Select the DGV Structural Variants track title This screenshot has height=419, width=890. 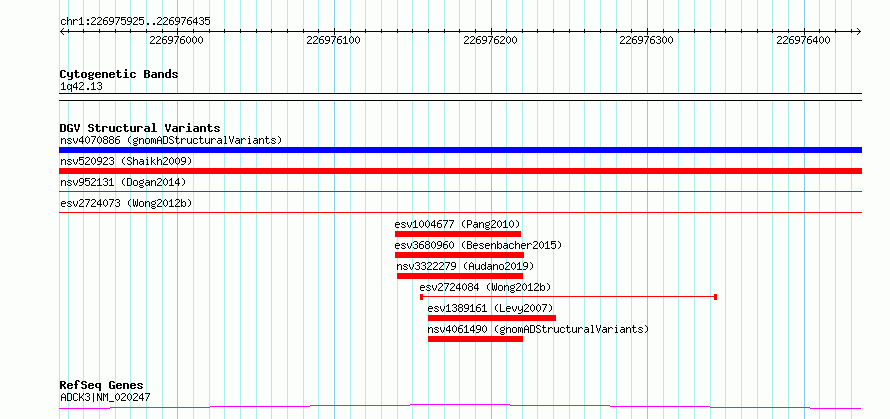tap(140, 128)
